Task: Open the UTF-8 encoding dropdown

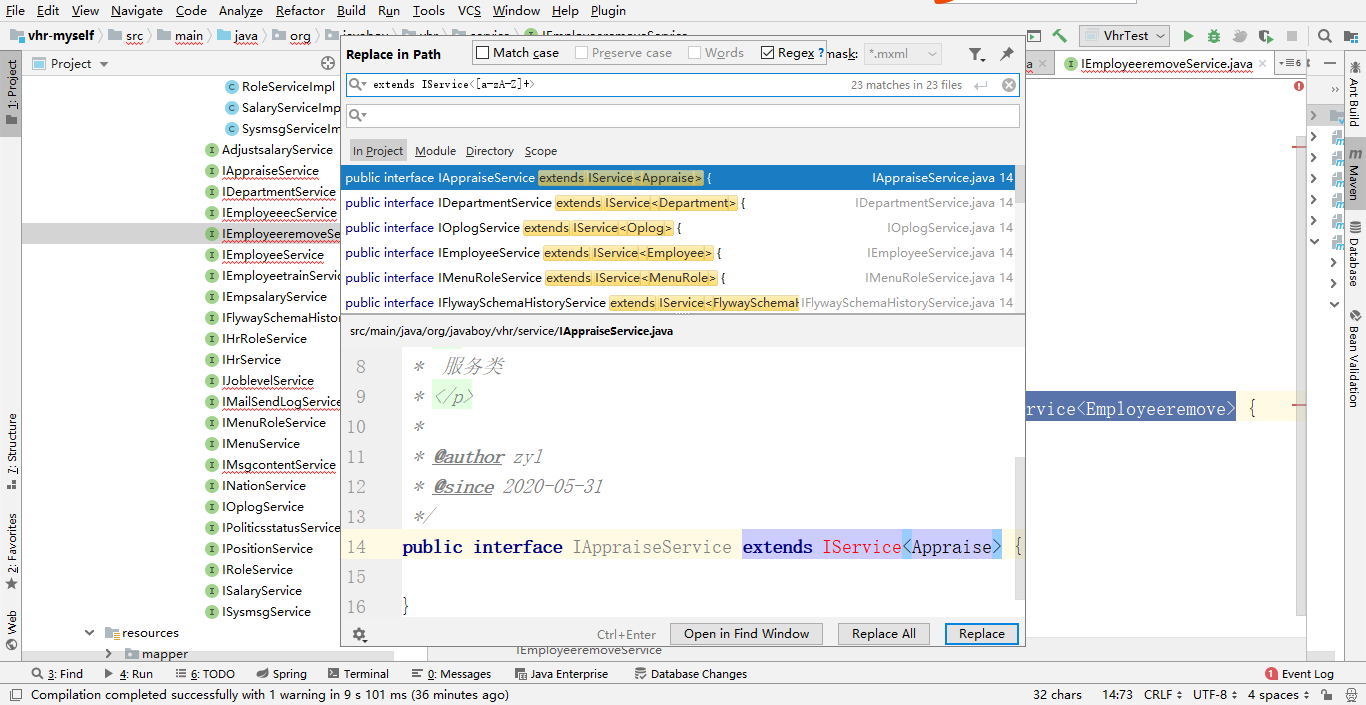Action: click(1215, 695)
